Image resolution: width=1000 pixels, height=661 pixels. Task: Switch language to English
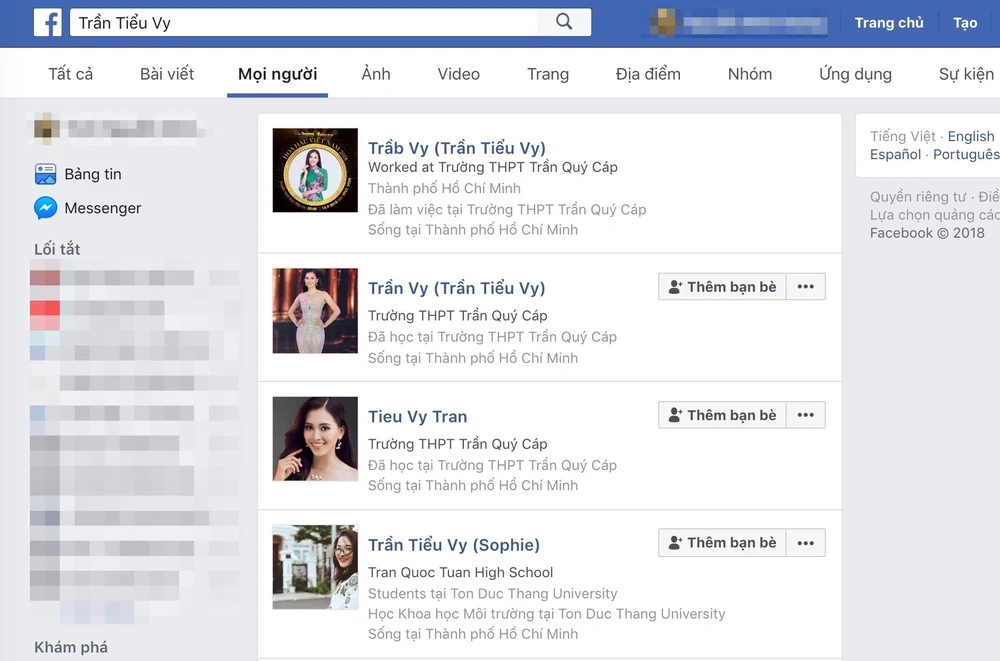tap(970, 136)
